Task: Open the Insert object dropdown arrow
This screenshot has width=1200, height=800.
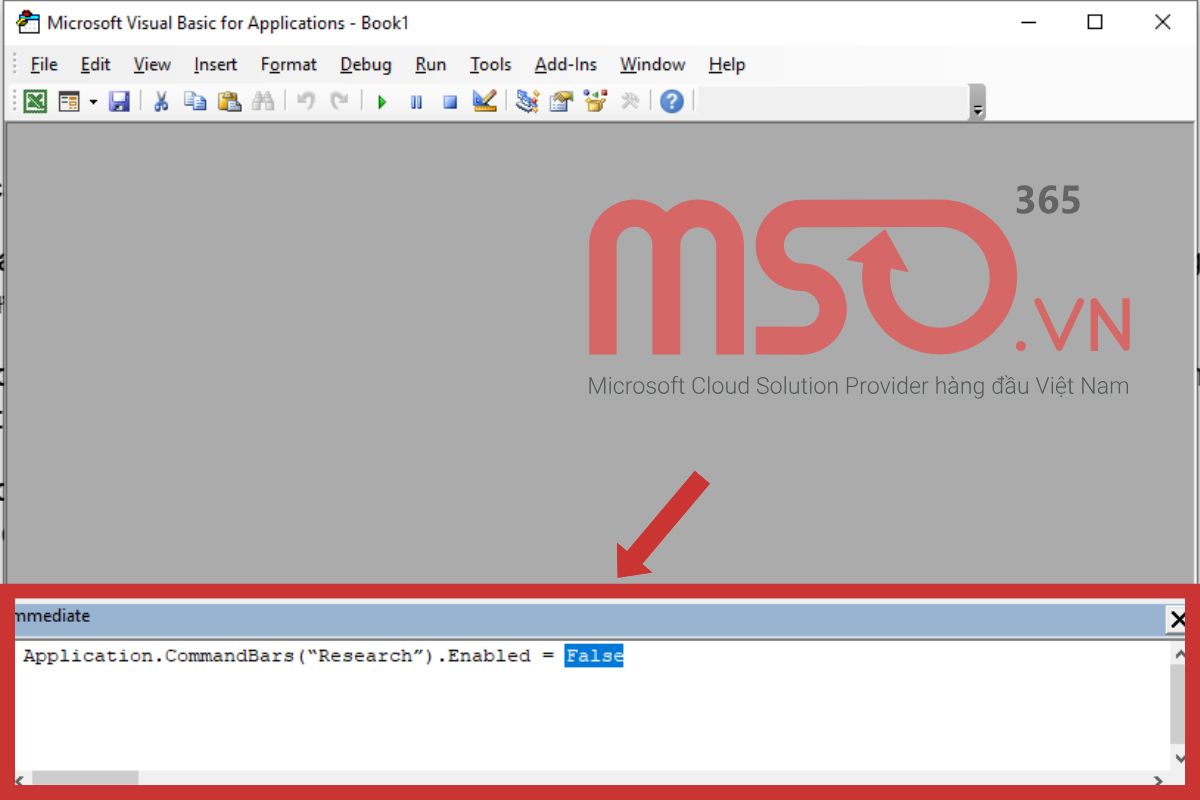Action: click(93, 101)
